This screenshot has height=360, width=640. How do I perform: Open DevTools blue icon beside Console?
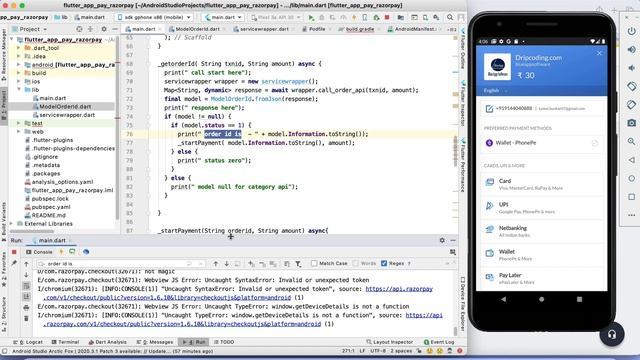pos(86,252)
